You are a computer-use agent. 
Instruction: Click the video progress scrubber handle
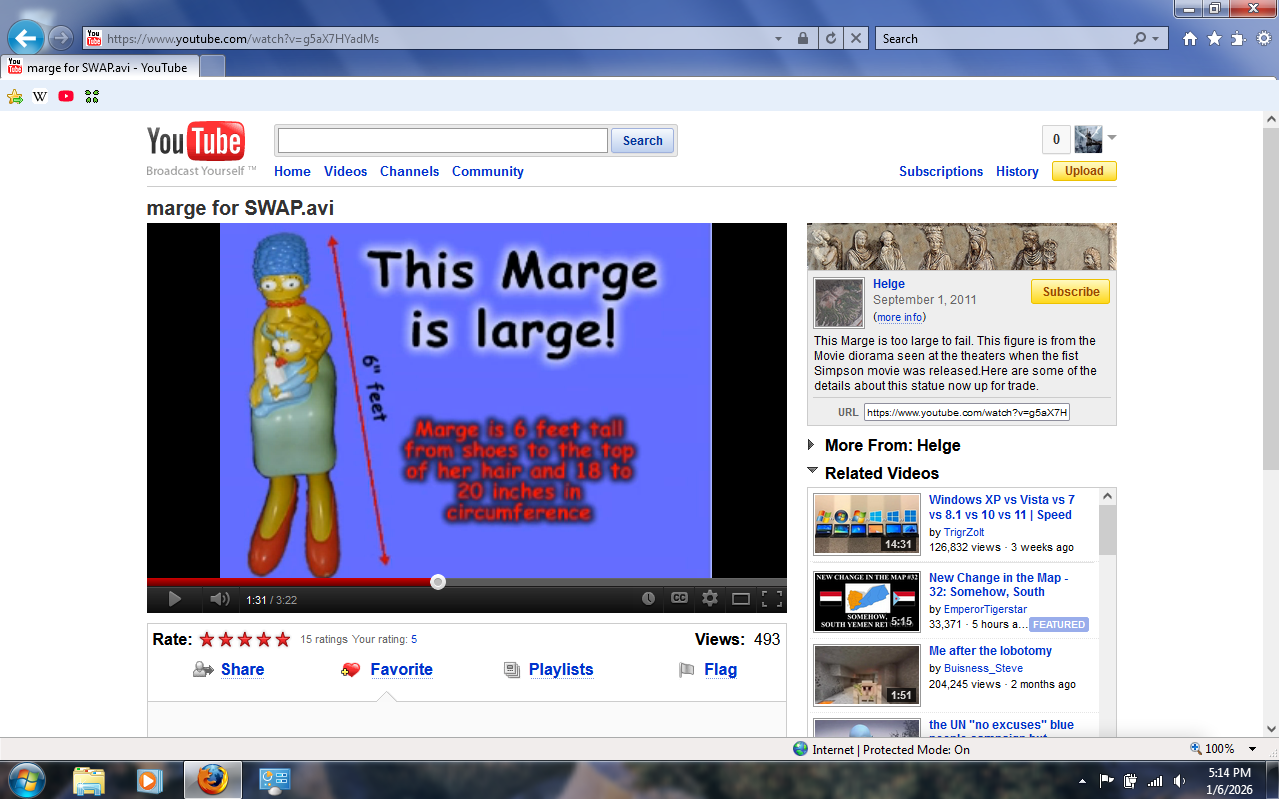(x=438, y=582)
